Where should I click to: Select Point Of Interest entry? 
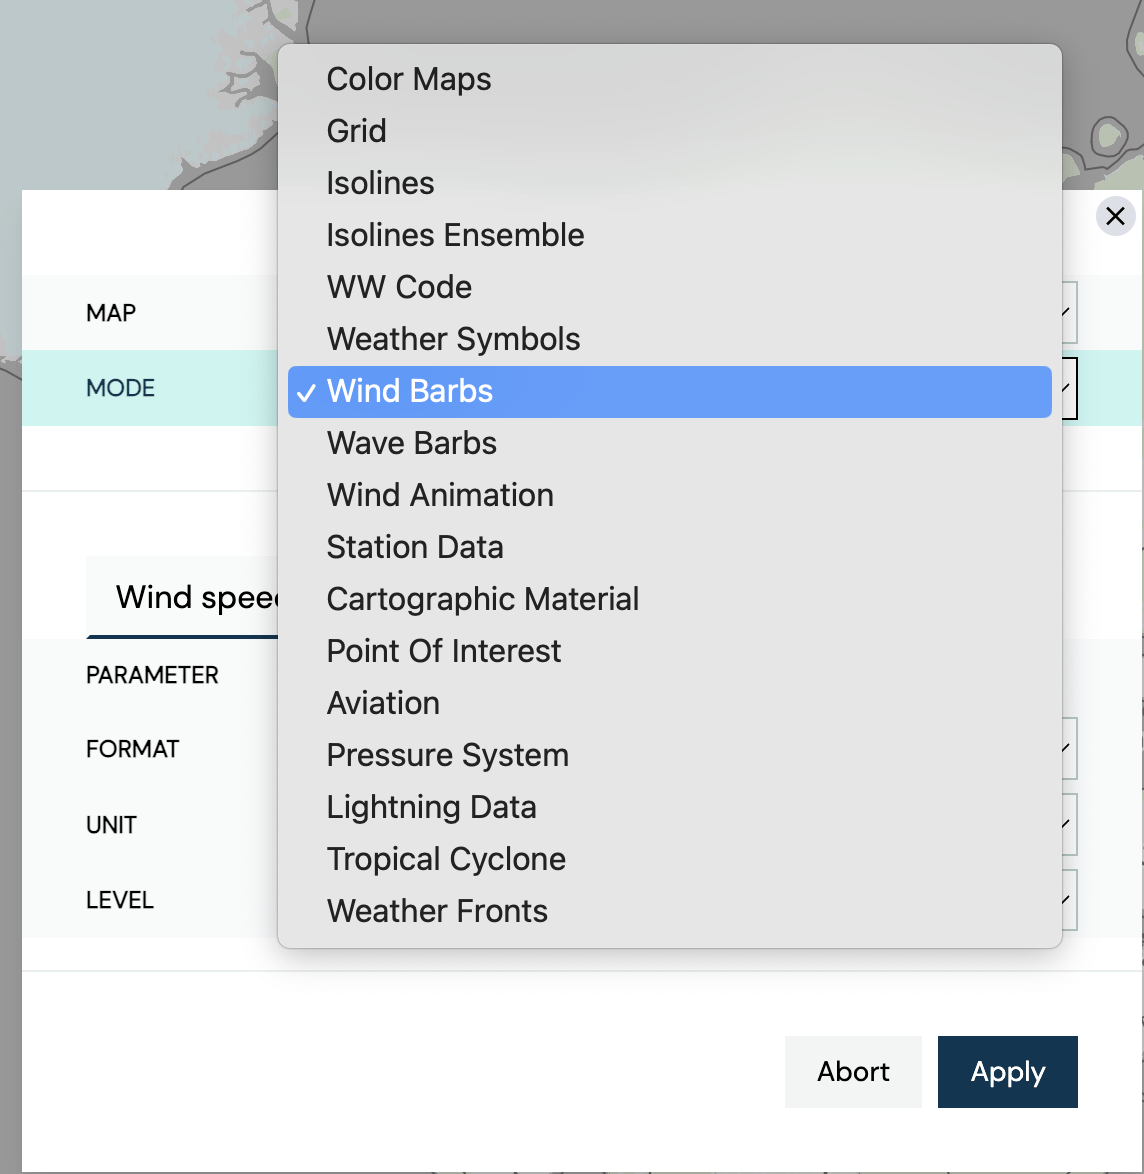pos(444,651)
